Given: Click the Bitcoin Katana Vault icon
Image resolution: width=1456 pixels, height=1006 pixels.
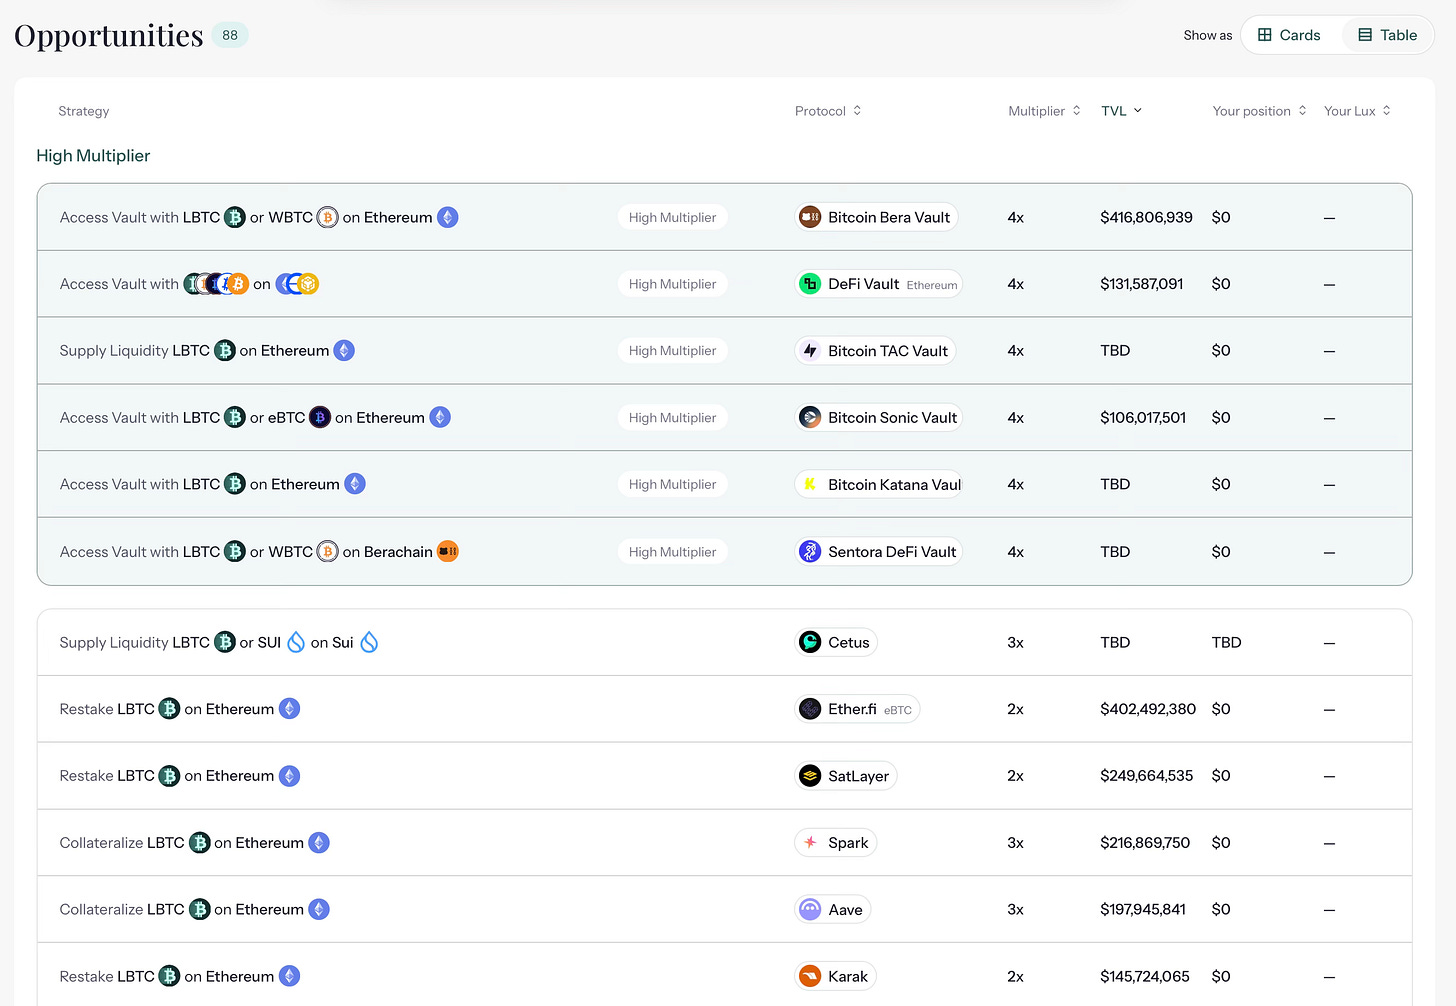Looking at the screenshot, I should (x=810, y=484).
